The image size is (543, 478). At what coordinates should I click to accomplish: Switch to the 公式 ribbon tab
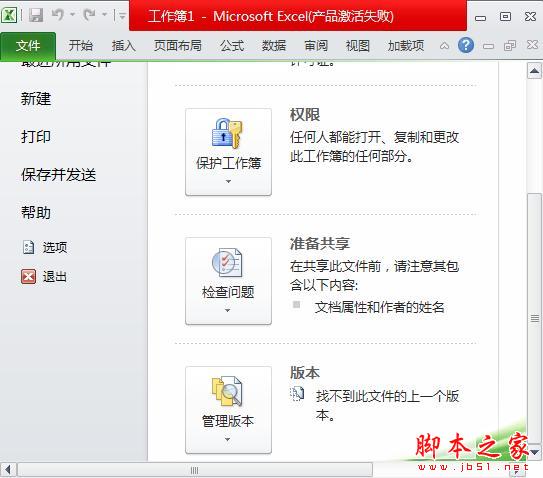click(x=232, y=46)
